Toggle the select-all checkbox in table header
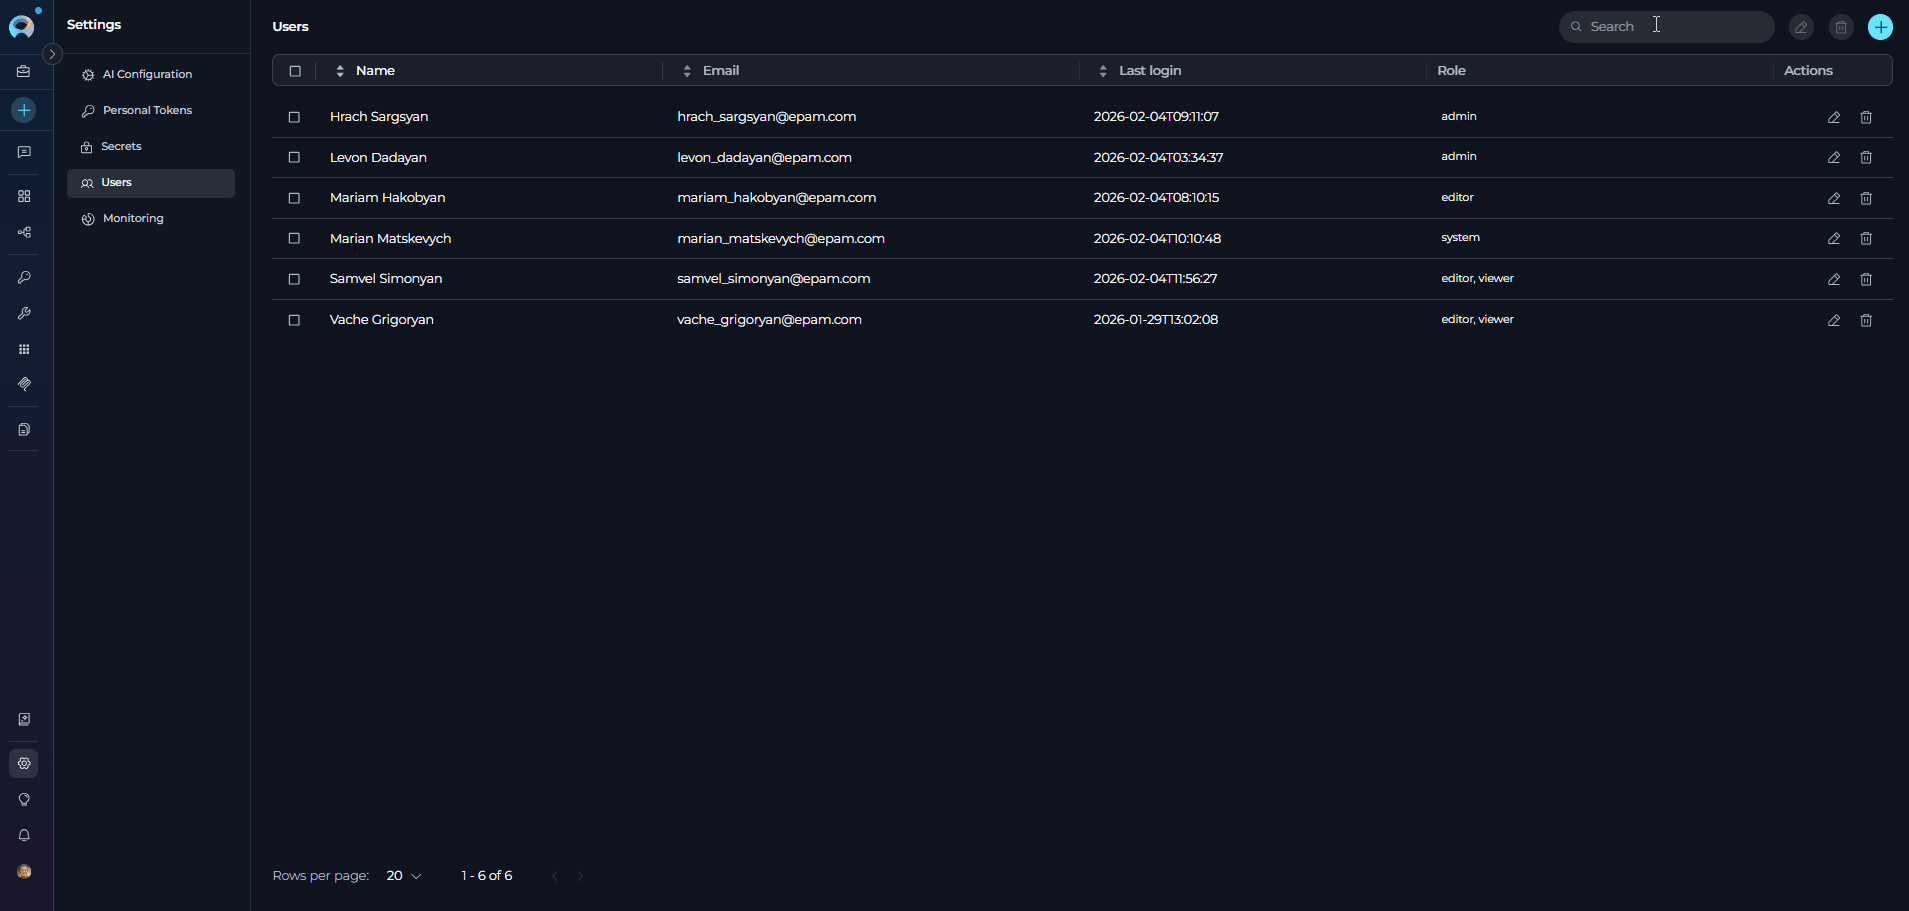Viewport: 1909px width, 911px height. (295, 71)
